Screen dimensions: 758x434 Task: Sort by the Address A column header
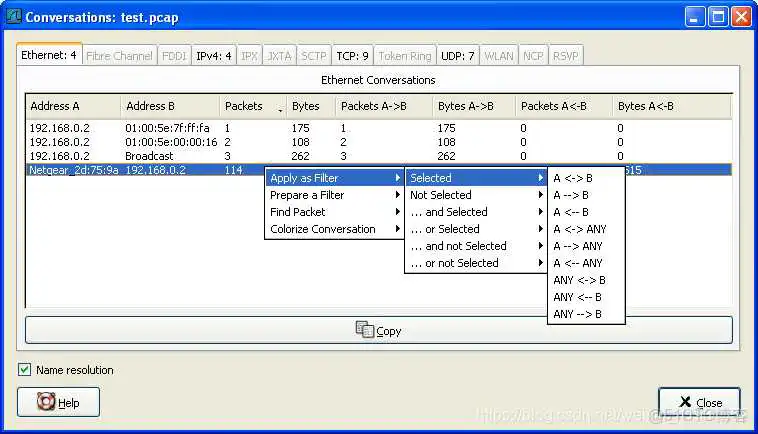[72, 106]
